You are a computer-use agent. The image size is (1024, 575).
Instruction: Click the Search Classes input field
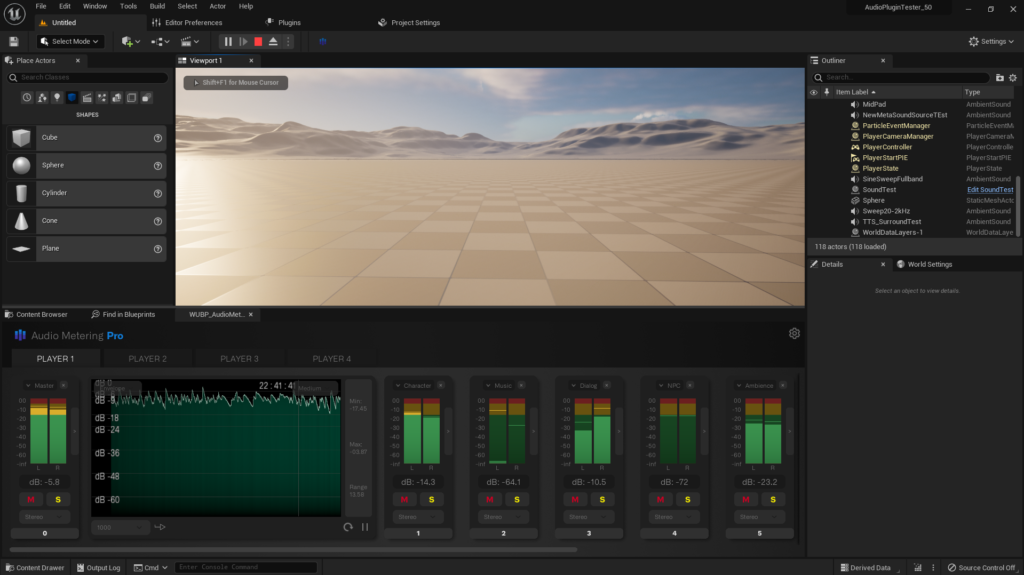click(90, 77)
